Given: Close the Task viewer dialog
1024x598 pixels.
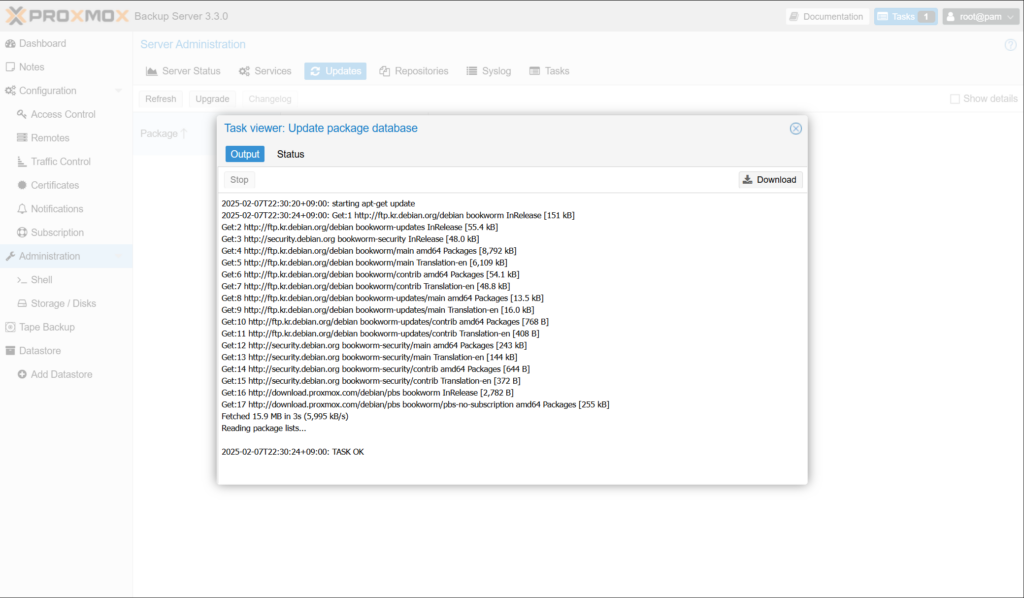Looking at the screenshot, I should (795, 129).
